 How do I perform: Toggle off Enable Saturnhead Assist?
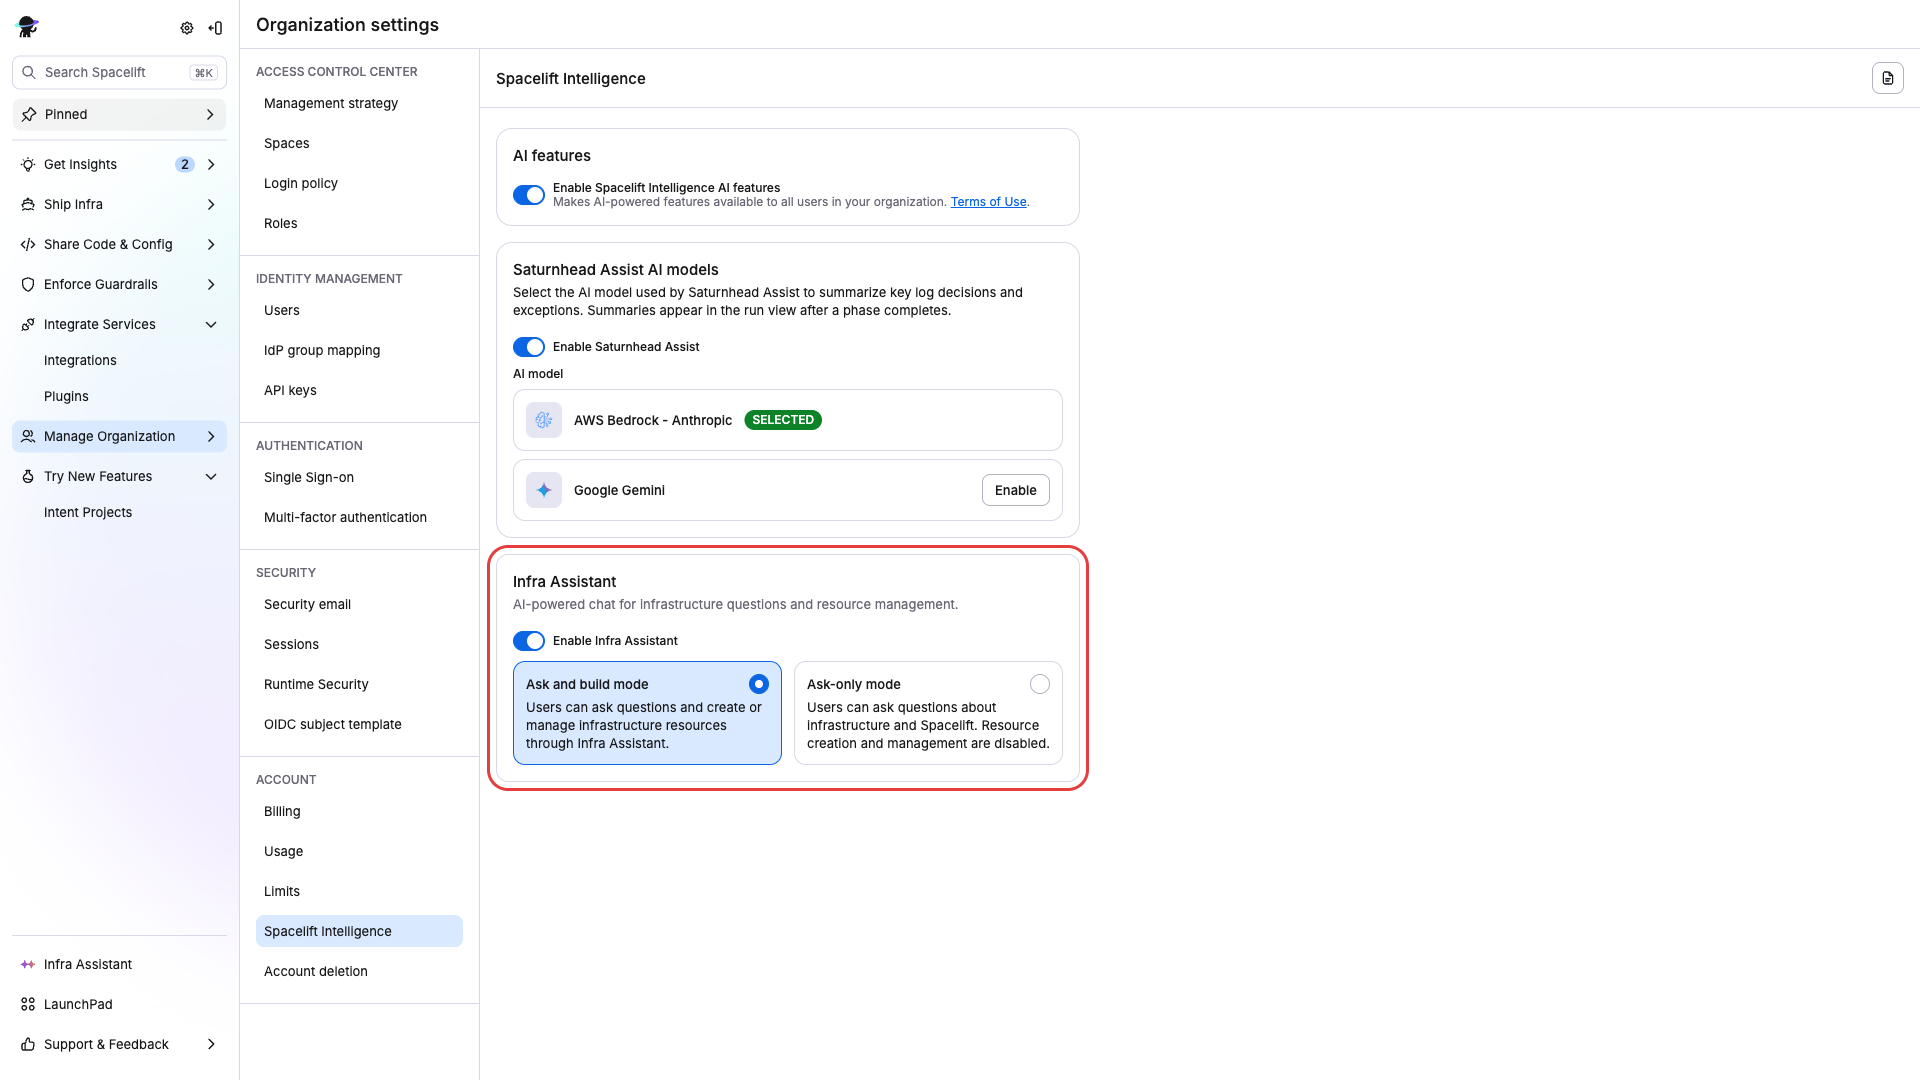529,347
